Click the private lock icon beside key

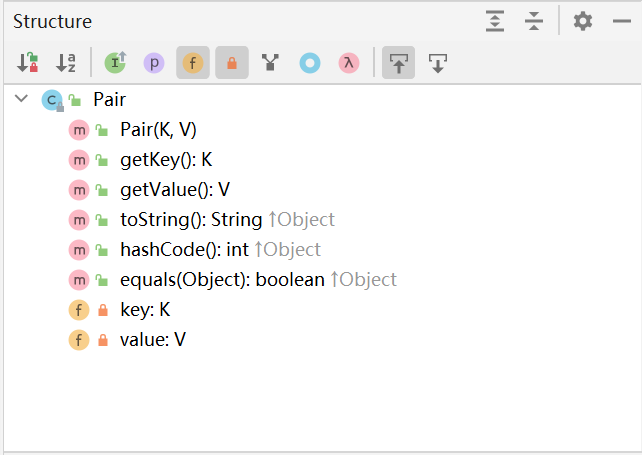(103, 310)
